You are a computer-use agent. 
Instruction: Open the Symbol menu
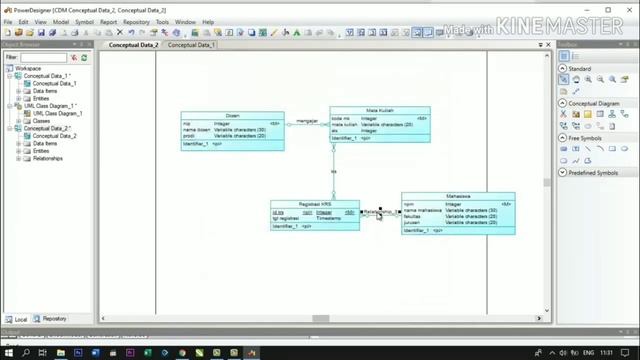pyautogui.click(x=84, y=22)
